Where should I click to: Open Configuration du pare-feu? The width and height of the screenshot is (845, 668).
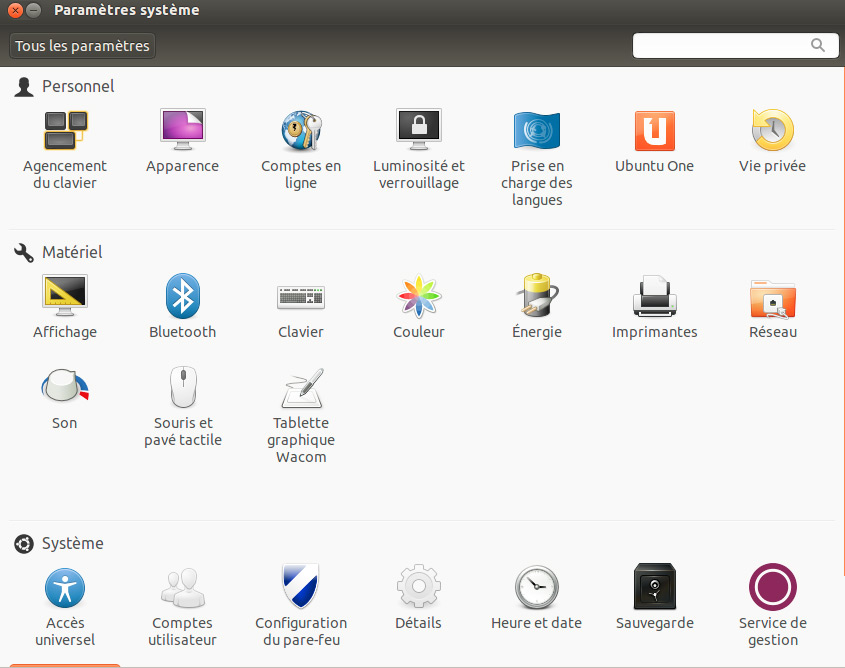point(301,606)
